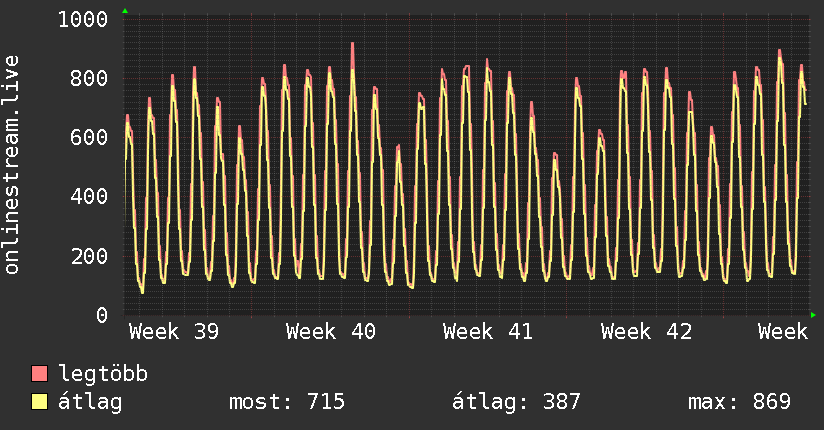Click the Week 42 axis label
The height and width of the screenshot is (430, 824).
(646, 332)
